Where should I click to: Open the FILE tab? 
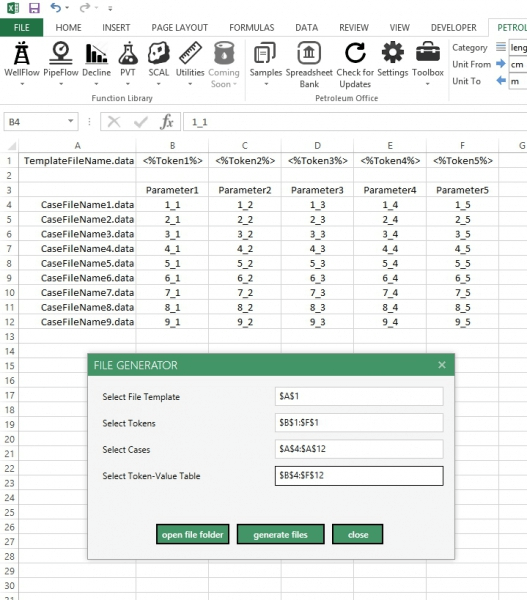[21, 28]
